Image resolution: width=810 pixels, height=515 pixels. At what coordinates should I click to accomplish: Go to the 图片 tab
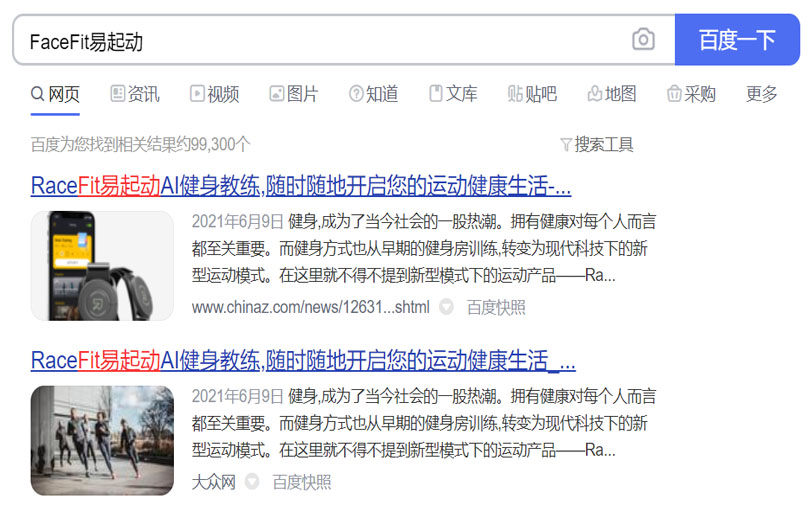tap(293, 94)
